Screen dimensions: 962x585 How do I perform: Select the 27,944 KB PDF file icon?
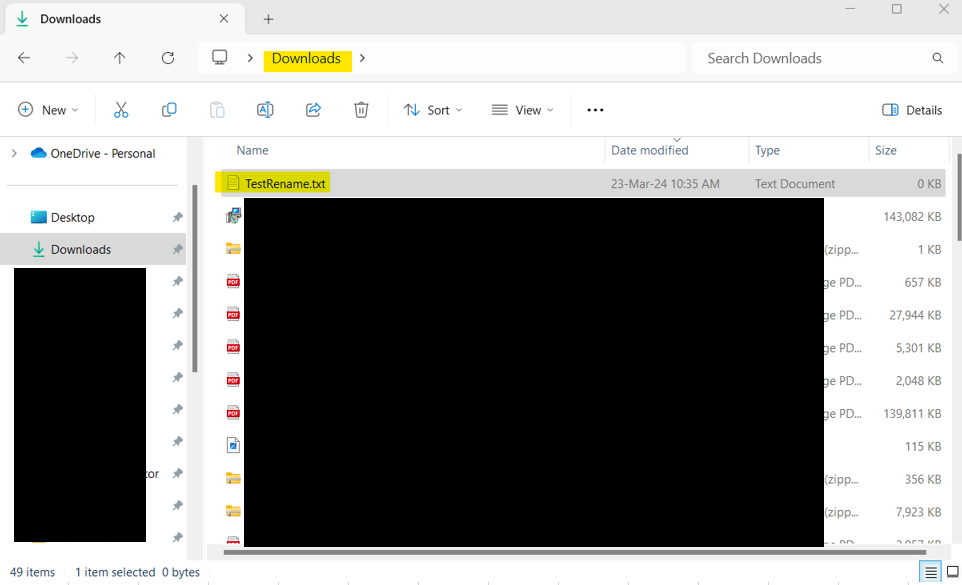point(233,315)
